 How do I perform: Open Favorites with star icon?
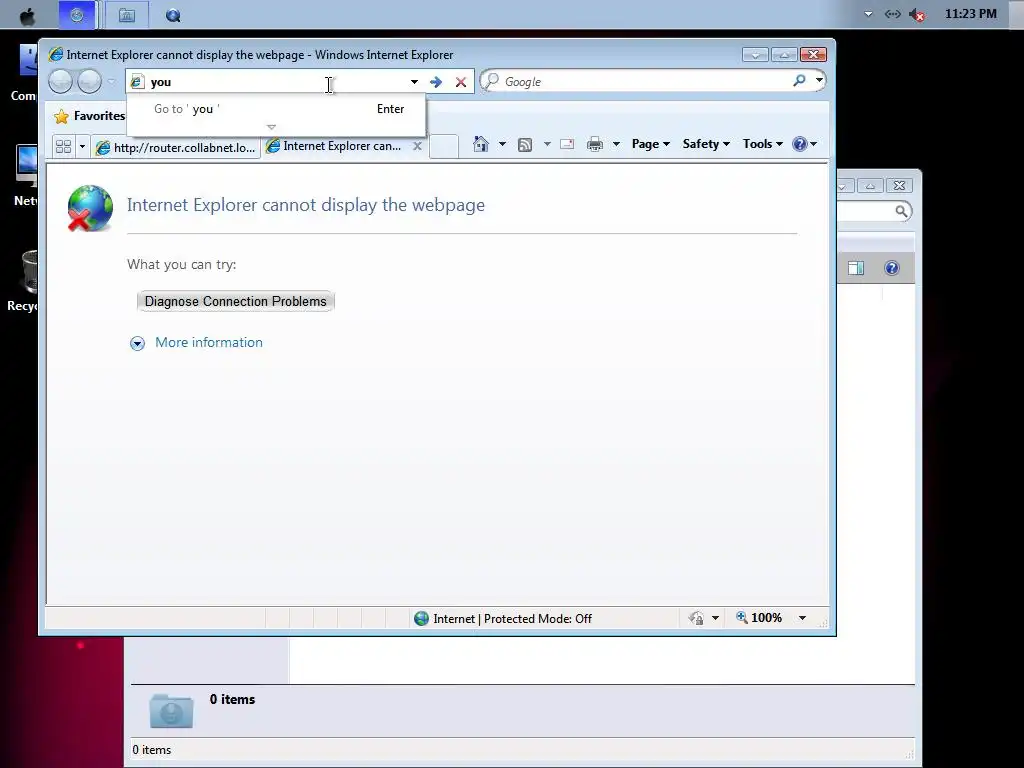[89, 116]
